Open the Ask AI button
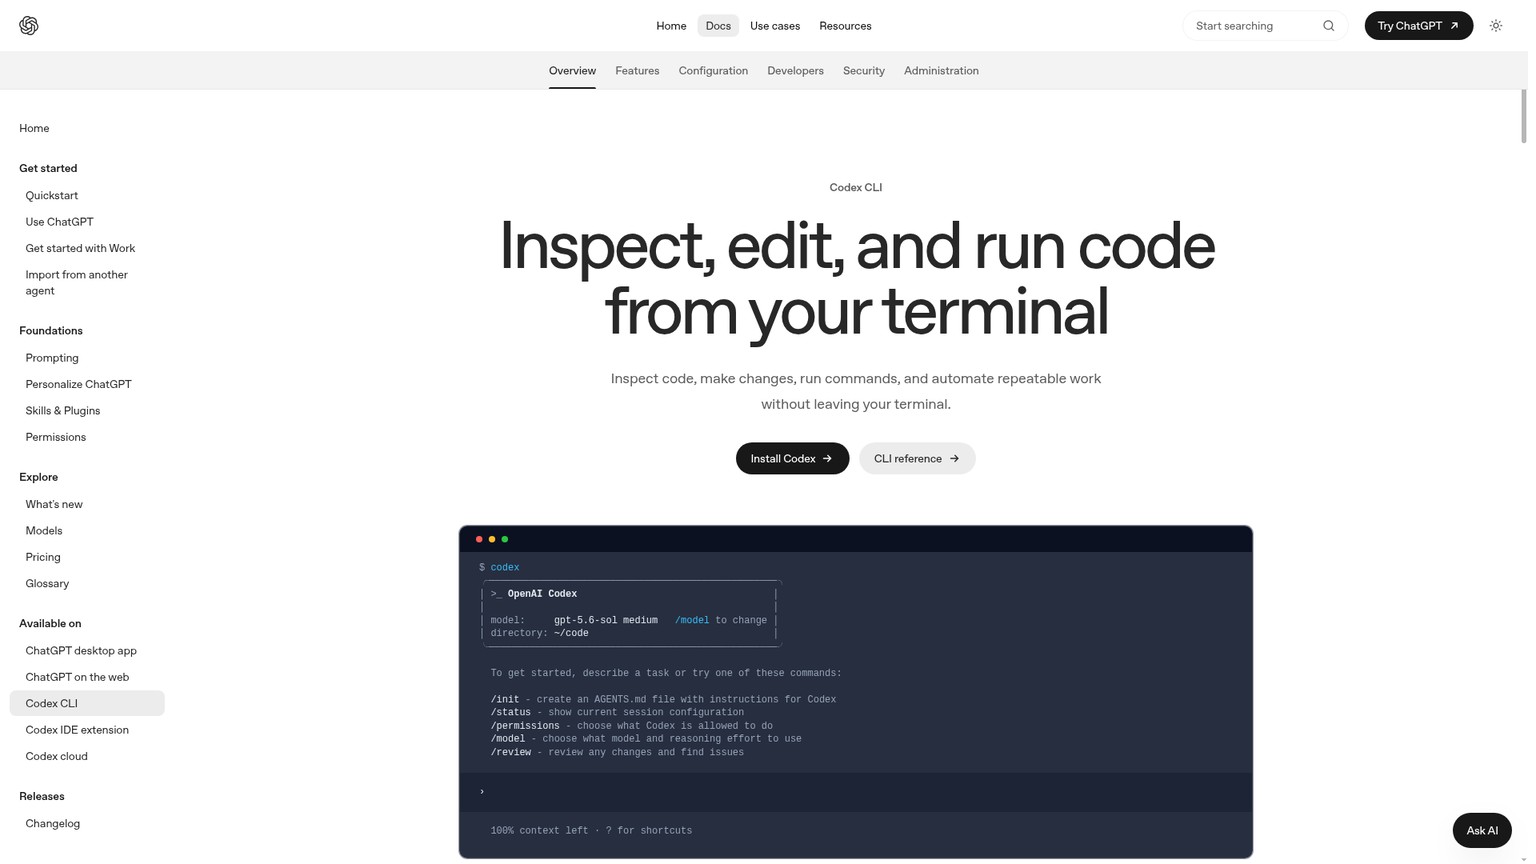Viewport: 1536px width, 864px height. (1481, 831)
